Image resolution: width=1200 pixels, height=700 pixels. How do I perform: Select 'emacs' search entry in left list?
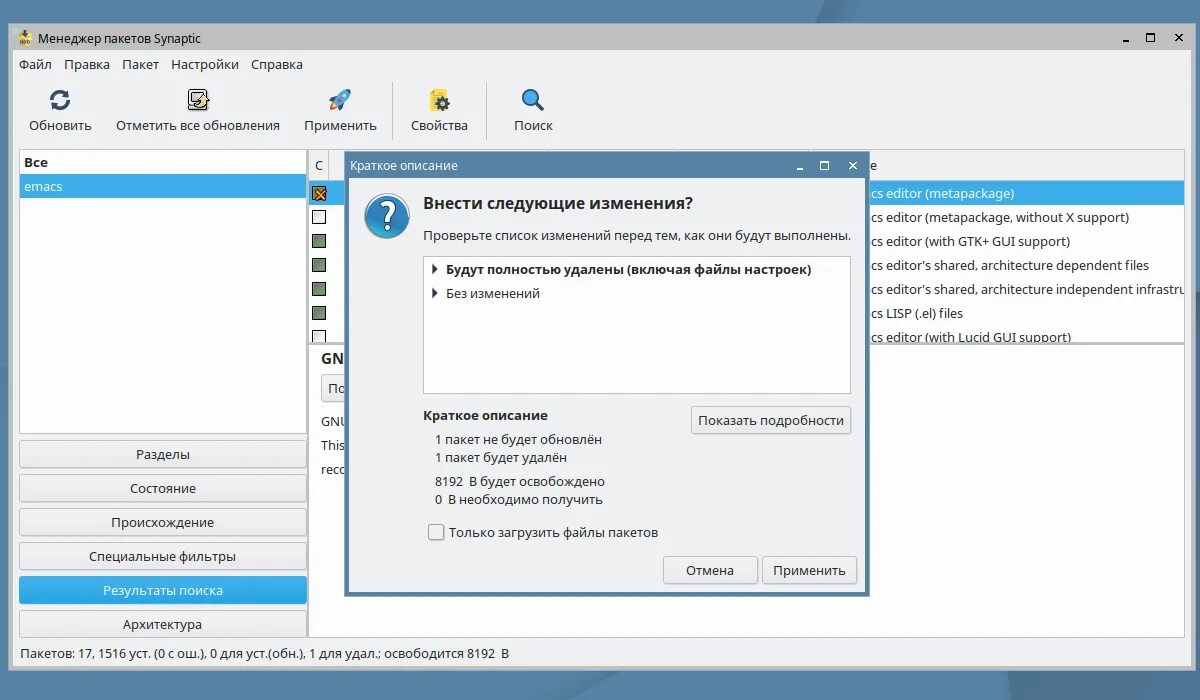163,186
